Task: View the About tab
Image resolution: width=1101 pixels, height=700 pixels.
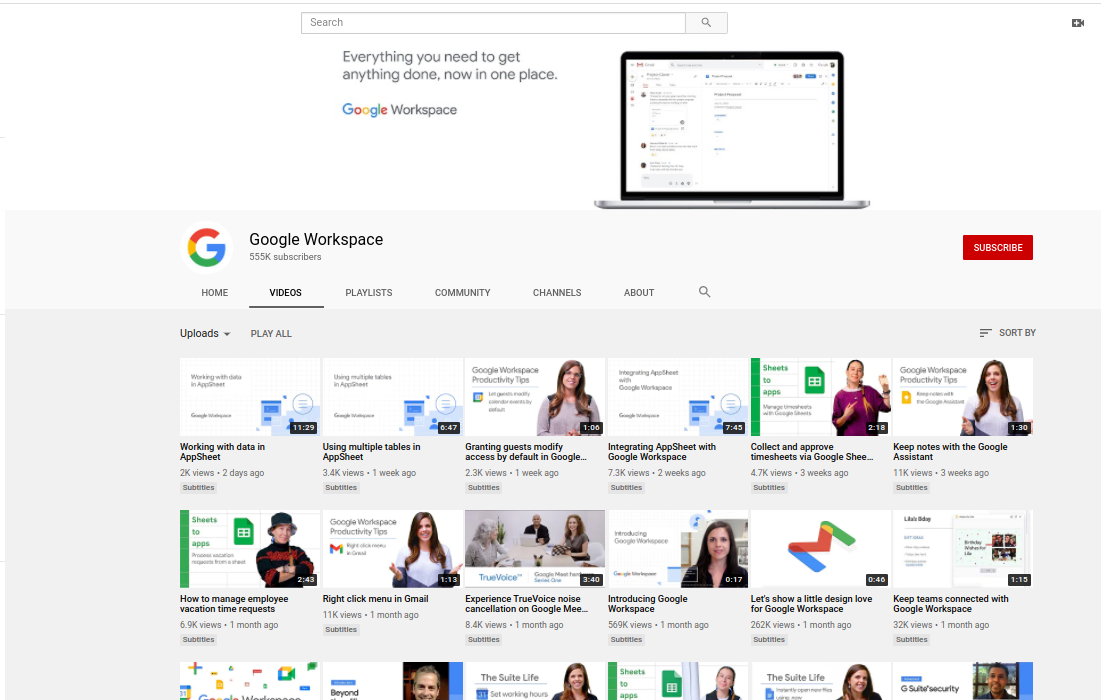Action: coord(639,293)
